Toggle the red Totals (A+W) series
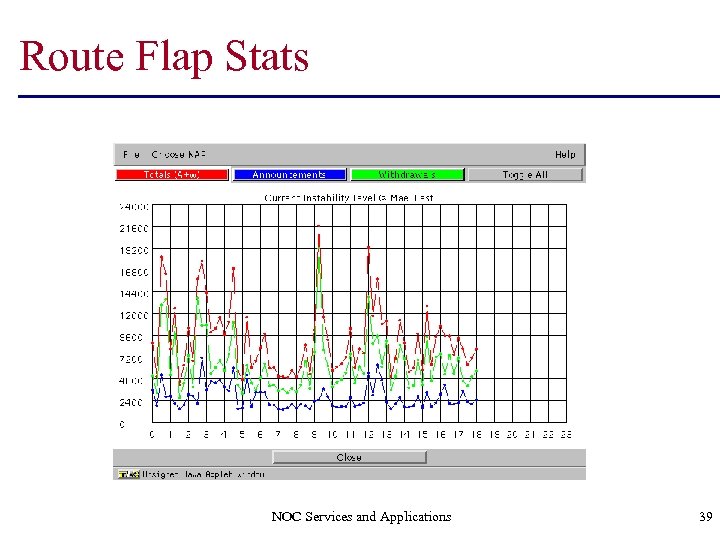720x540 pixels. click(x=172, y=174)
